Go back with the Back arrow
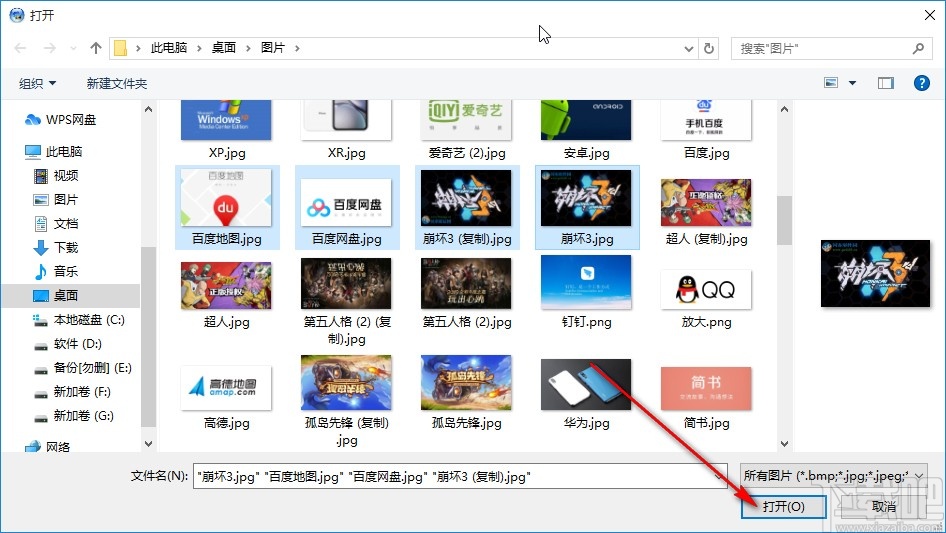The width and height of the screenshot is (946, 533). [20, 48]
